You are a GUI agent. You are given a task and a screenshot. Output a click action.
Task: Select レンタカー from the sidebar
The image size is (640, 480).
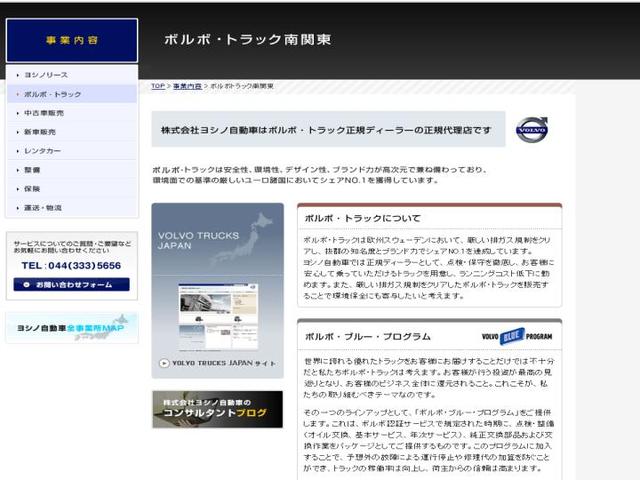[43, 151]
